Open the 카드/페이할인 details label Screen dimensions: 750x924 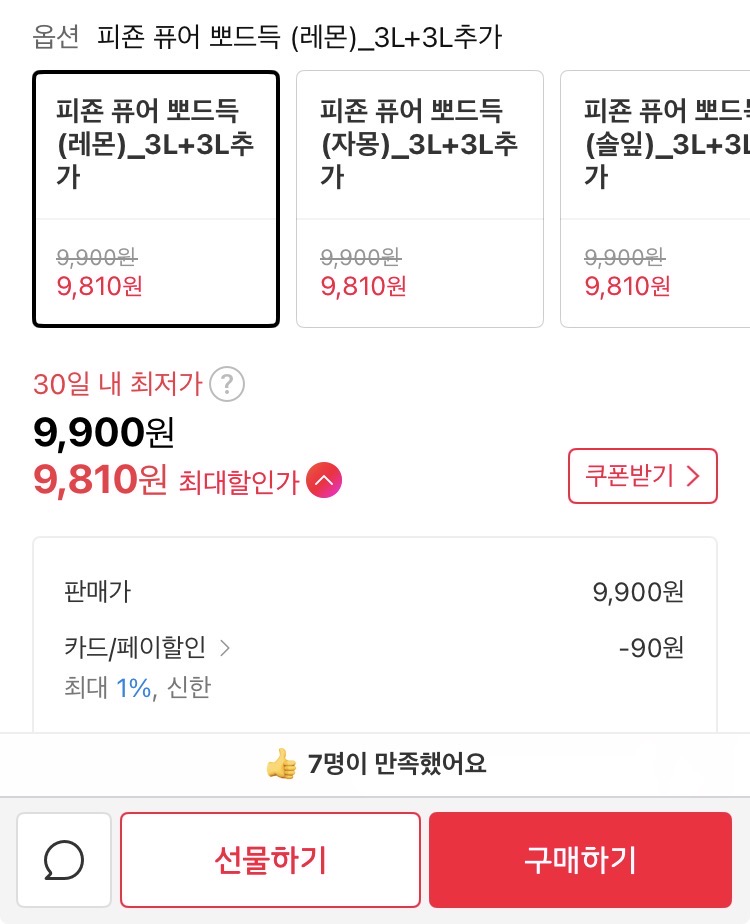pyautogui.click(x=135, y=648)
